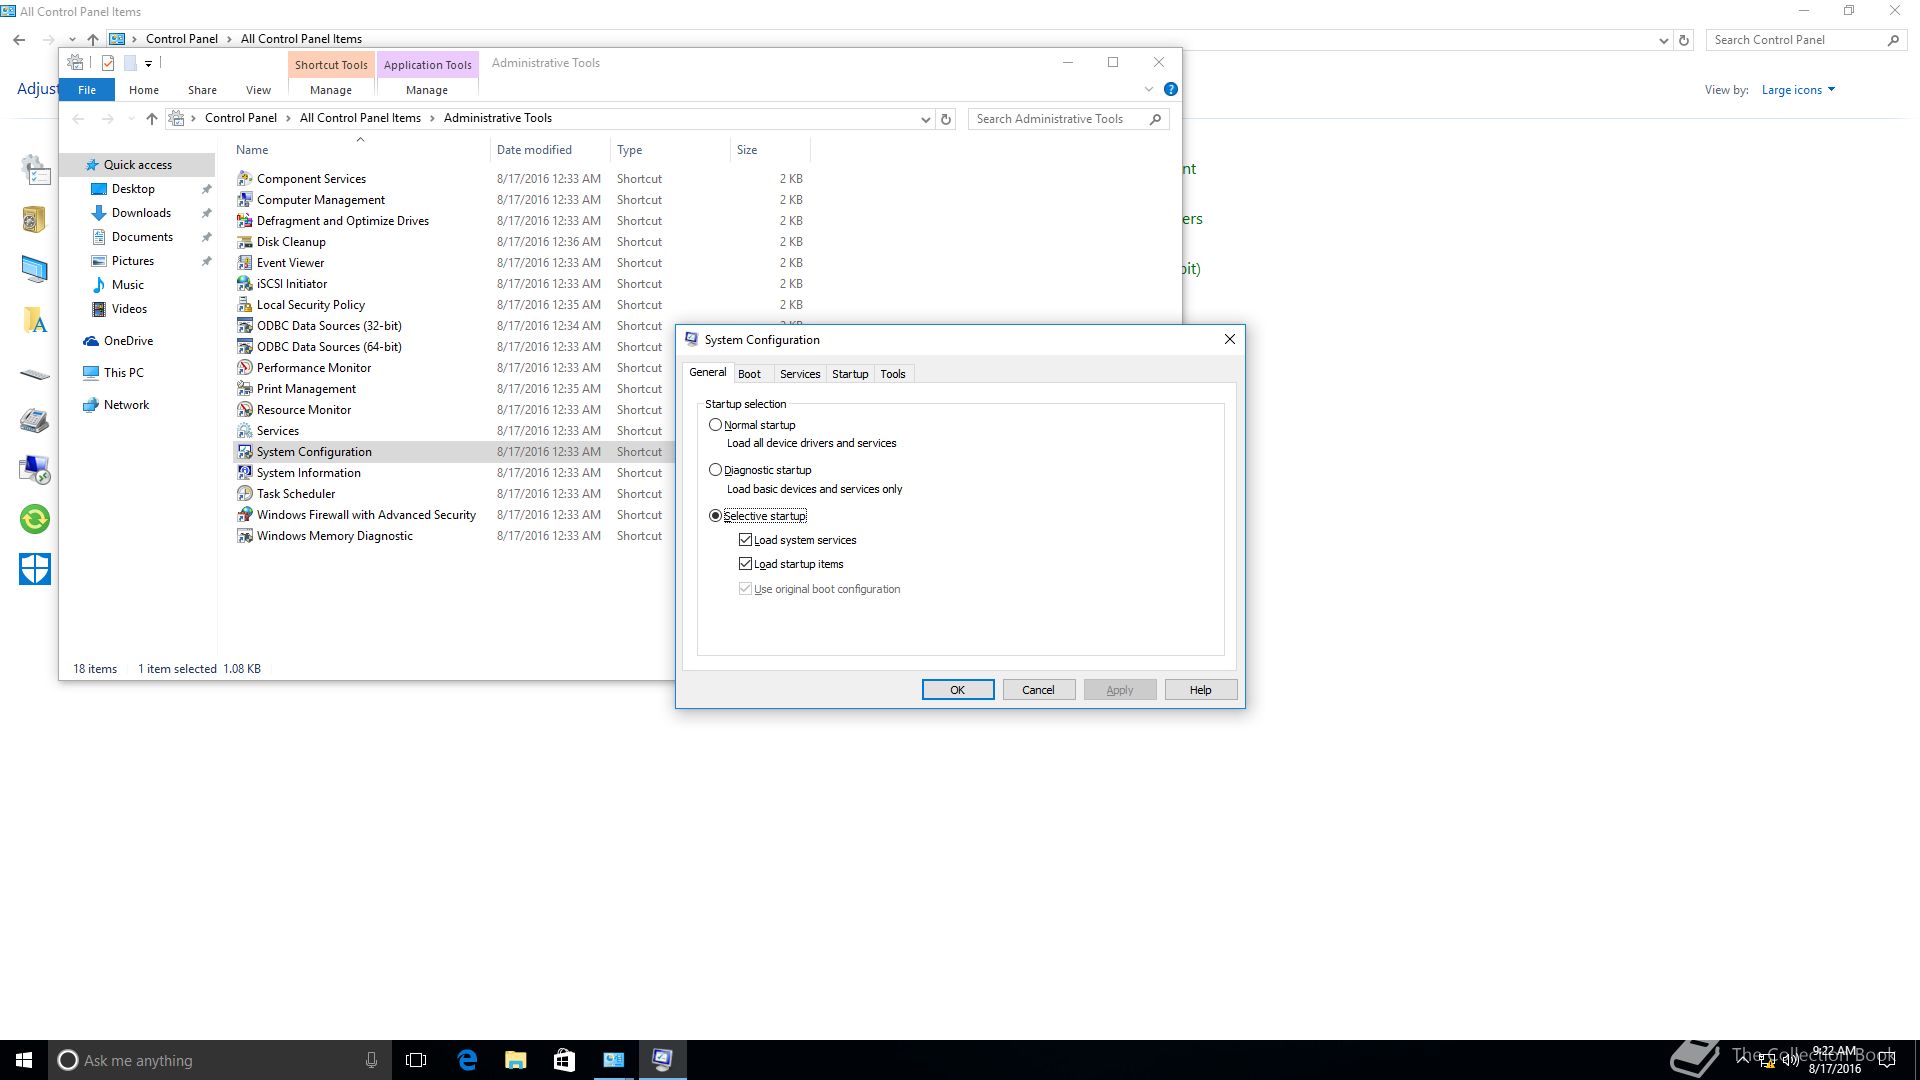
Task: Click the Windows Memory Diagnostic icon
Action: (x=245, y=536)
